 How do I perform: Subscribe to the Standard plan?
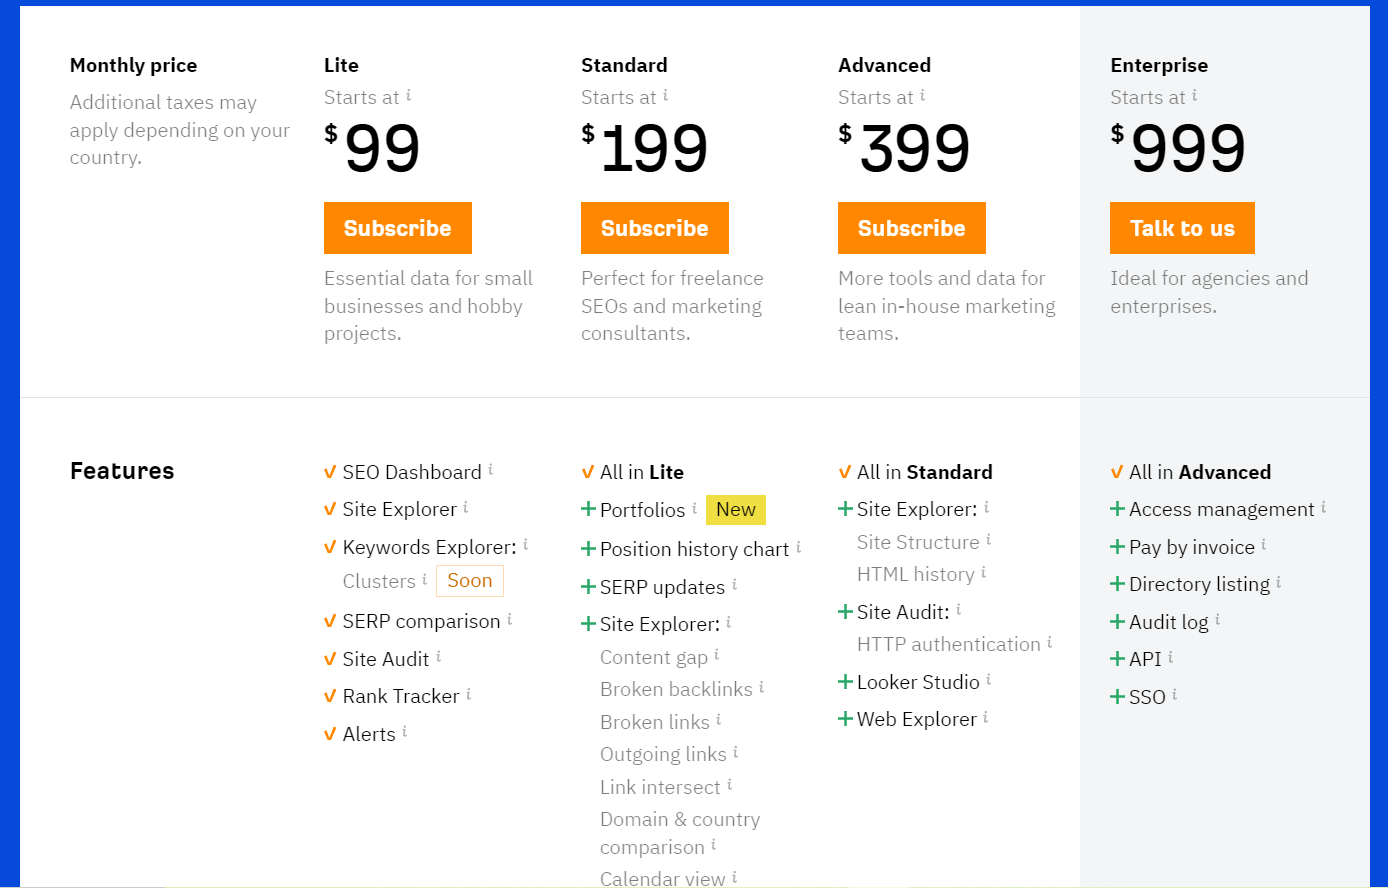(x=655, y=228)
